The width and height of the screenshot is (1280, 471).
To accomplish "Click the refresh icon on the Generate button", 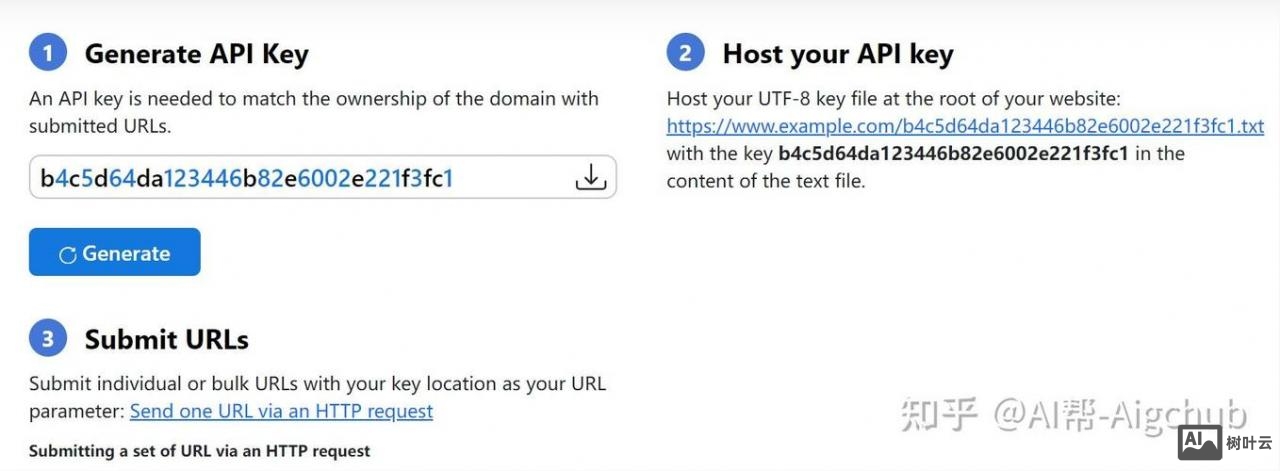I will pos(68,255).
